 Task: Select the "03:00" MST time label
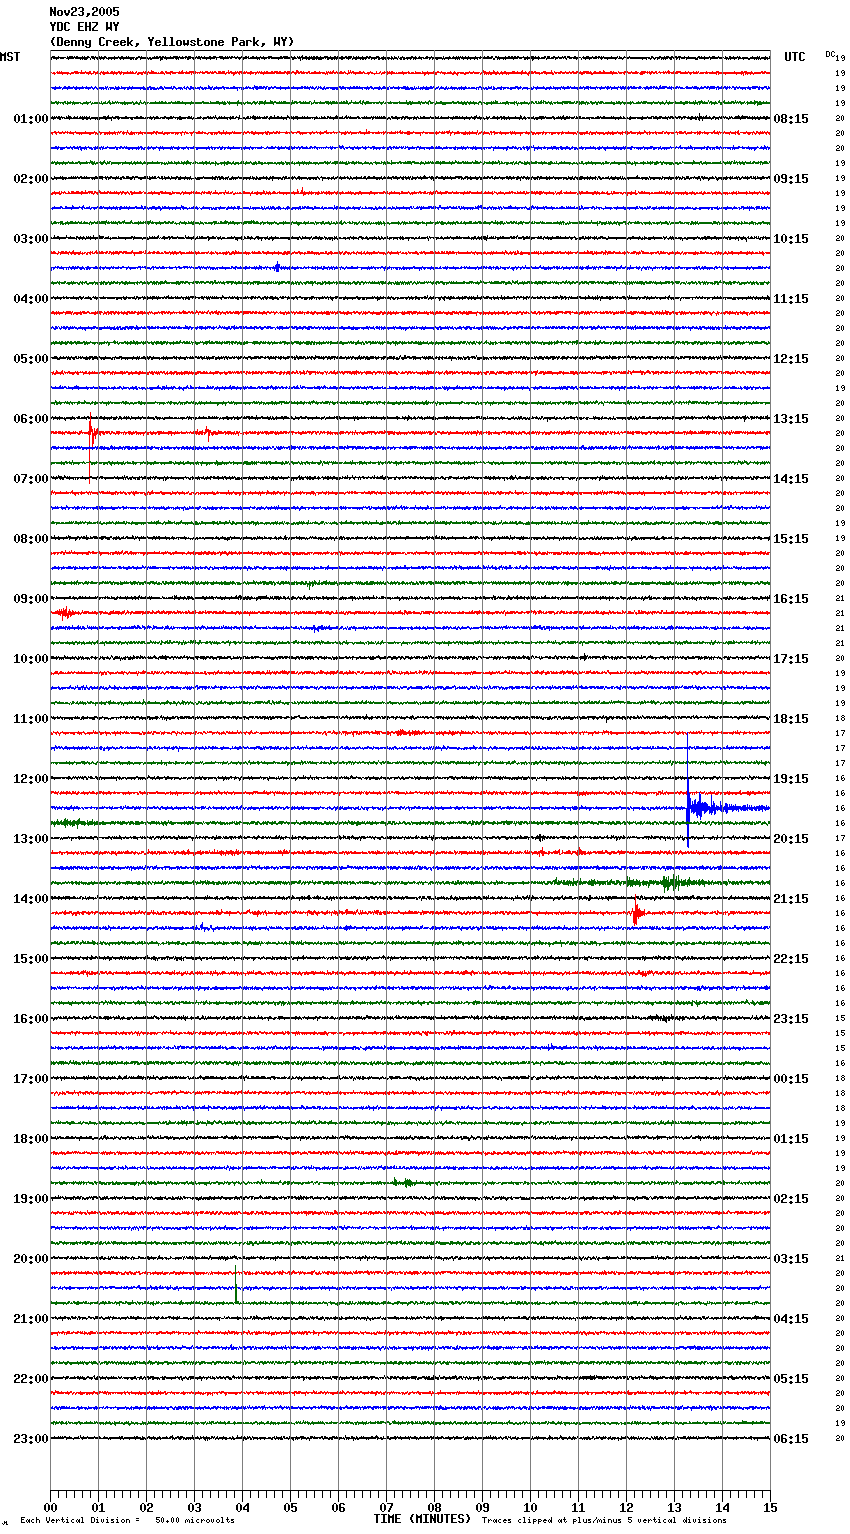pos(31,239)
